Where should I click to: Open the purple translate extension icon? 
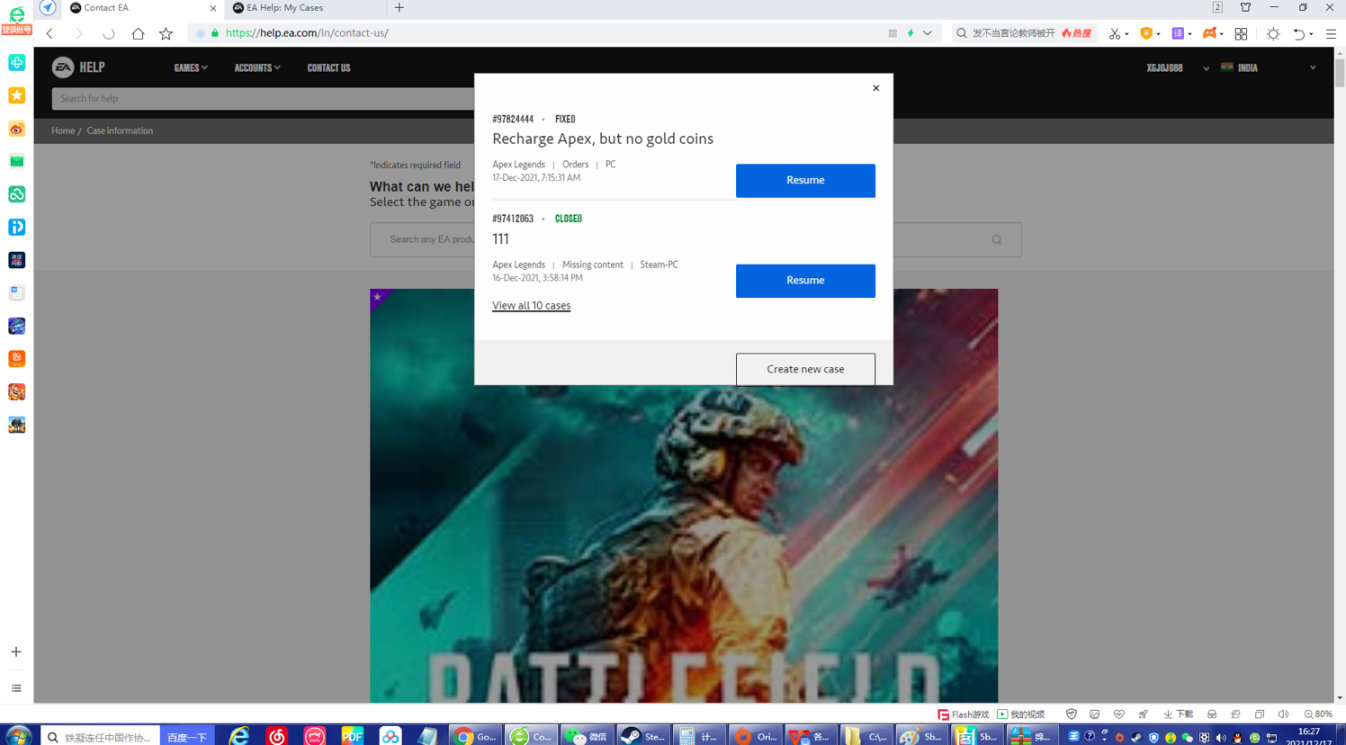point(1178,33)
